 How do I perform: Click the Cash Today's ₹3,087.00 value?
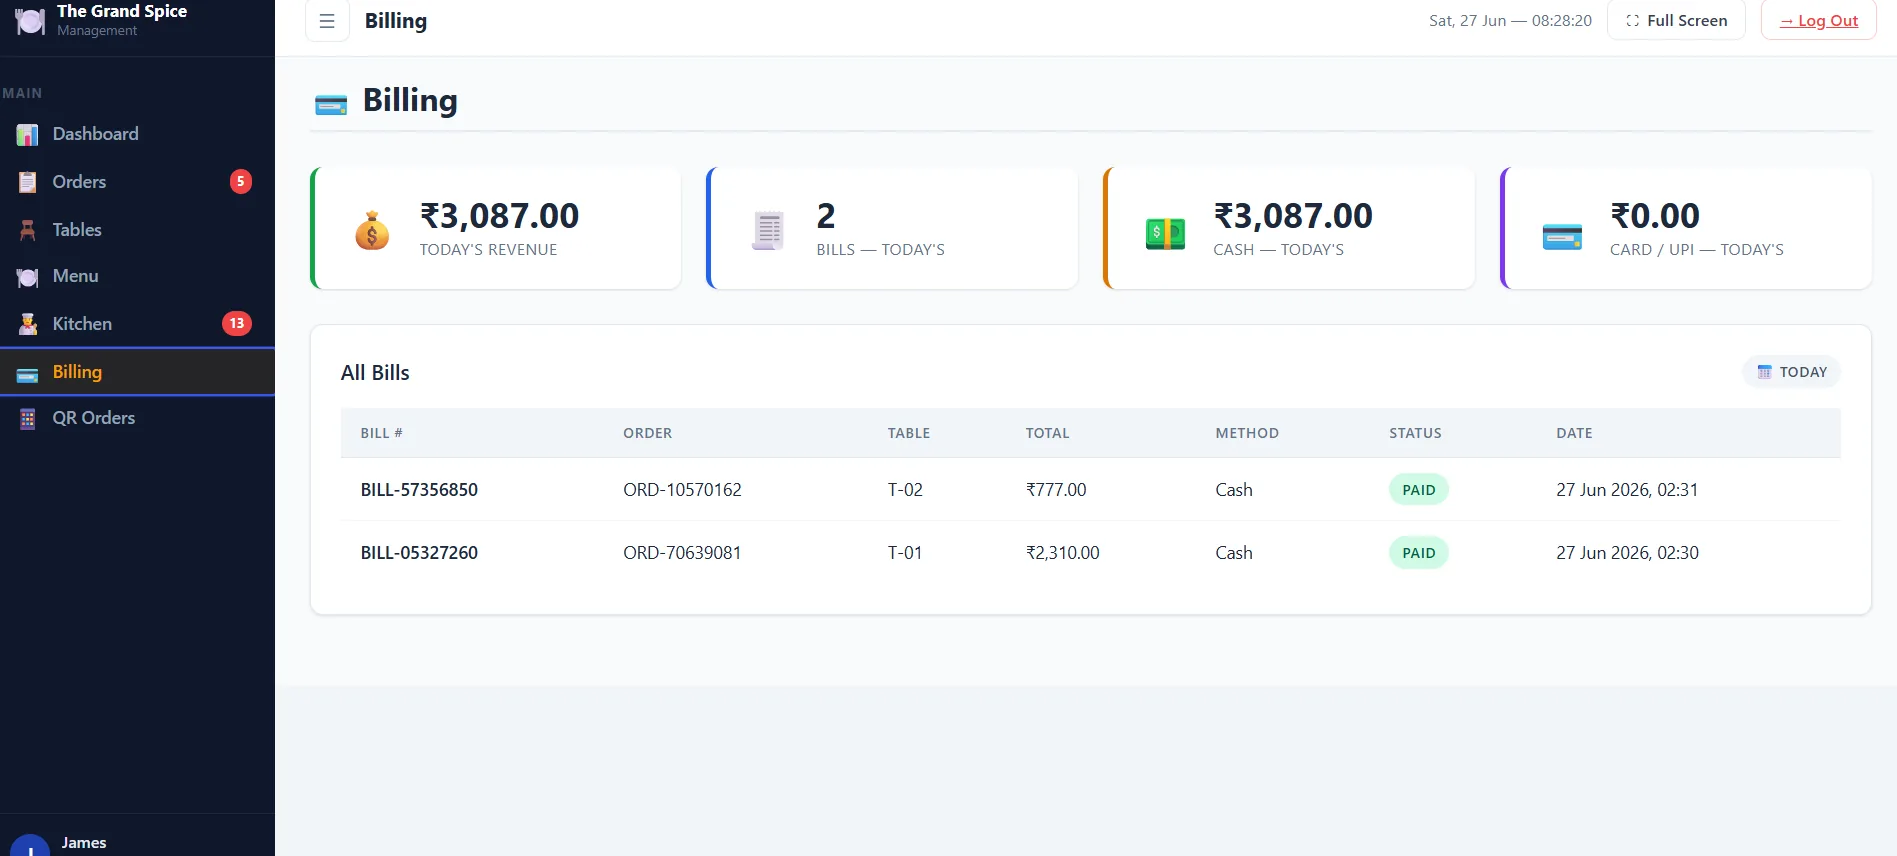click(1293, 215)
